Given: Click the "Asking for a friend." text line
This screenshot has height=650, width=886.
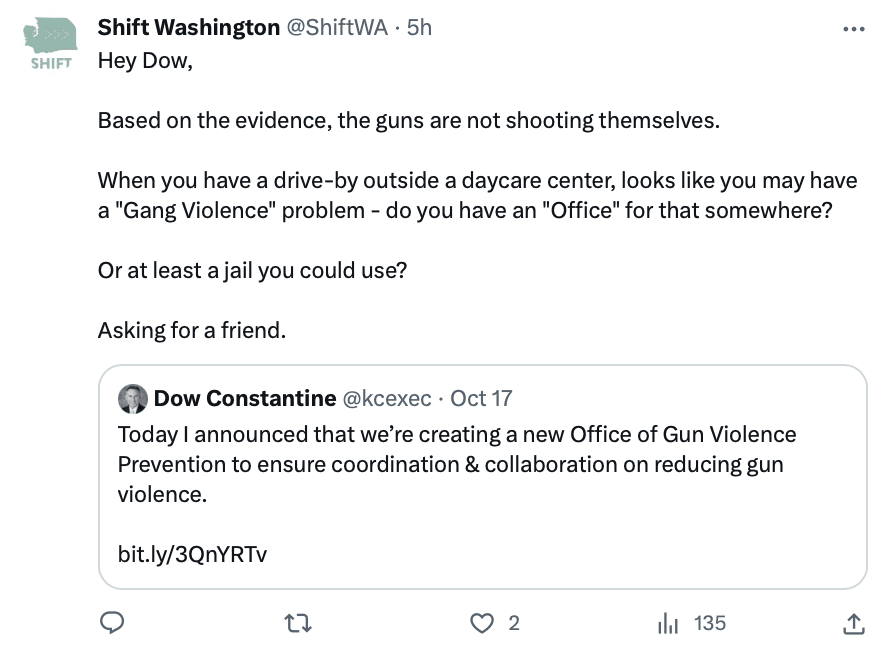Looking at the screenshot, I should [x=192, y=329].
